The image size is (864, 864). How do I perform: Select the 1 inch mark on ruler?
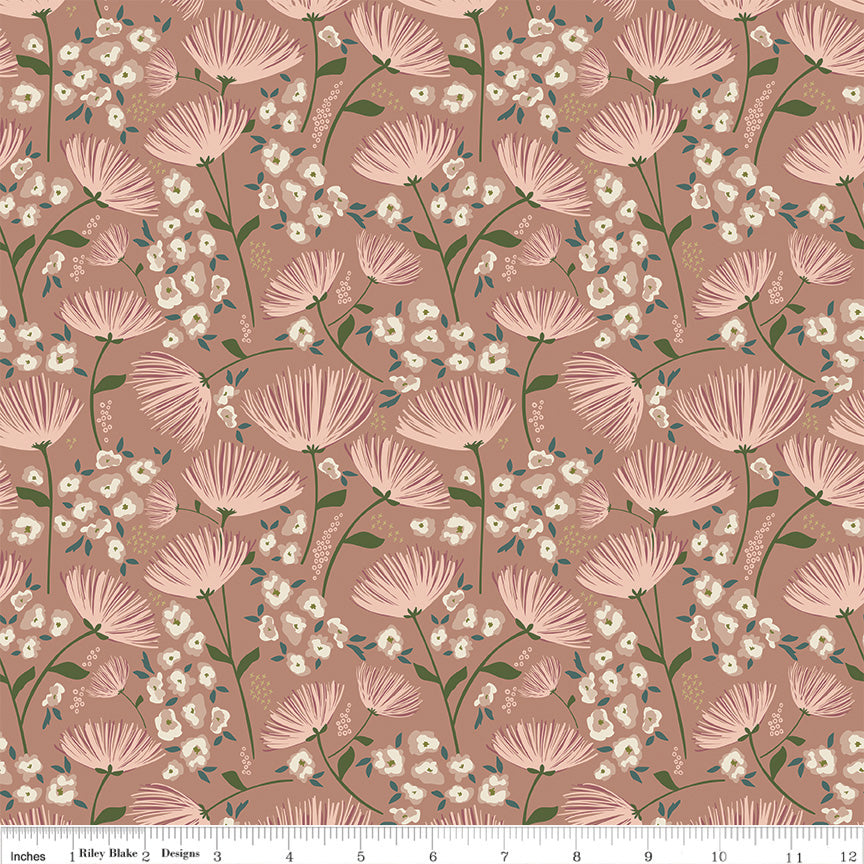71,855
